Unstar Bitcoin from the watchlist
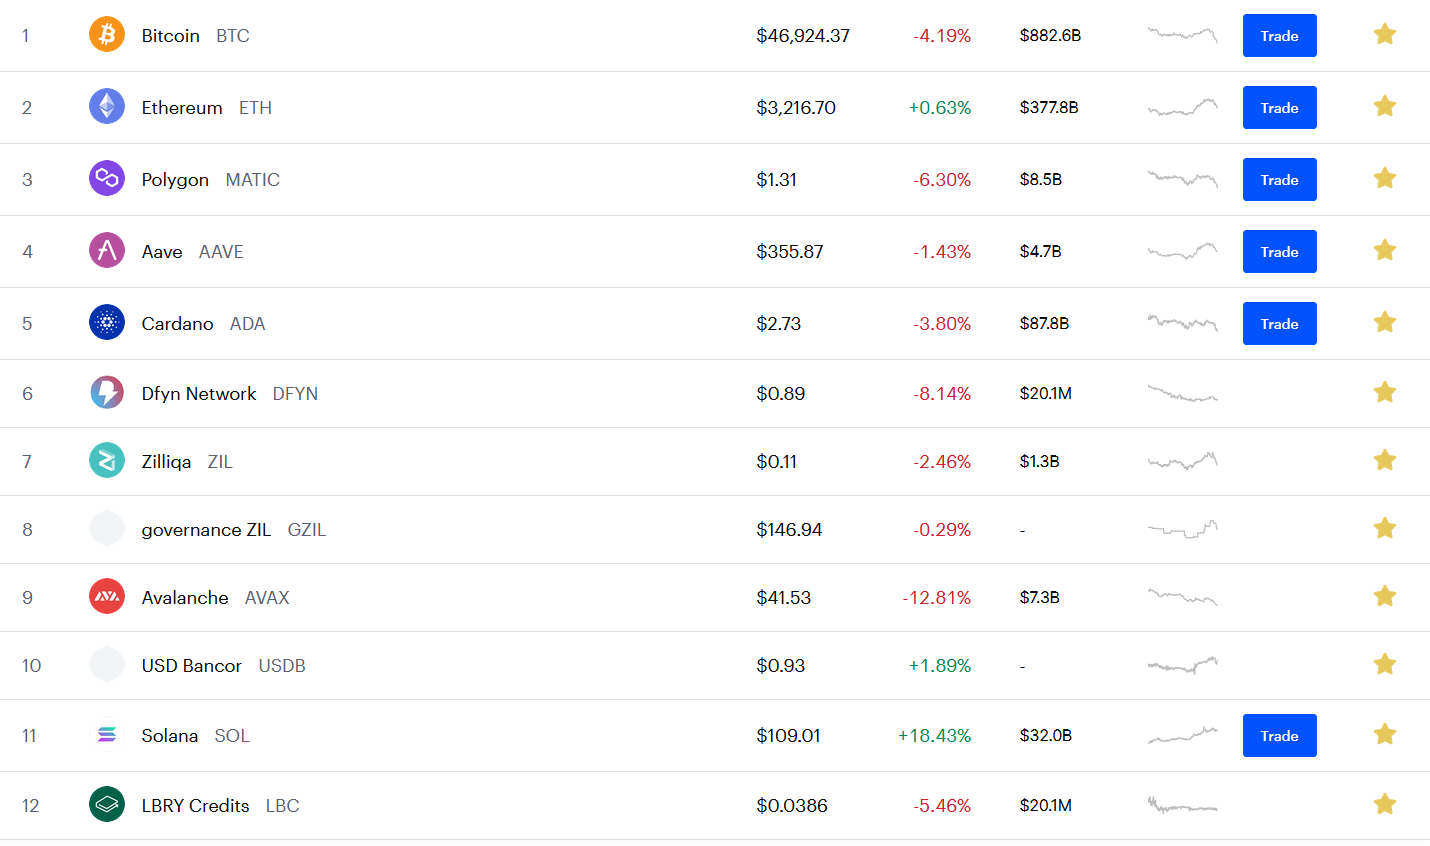Screen dimensions: 1430x846 [1385, 35]
